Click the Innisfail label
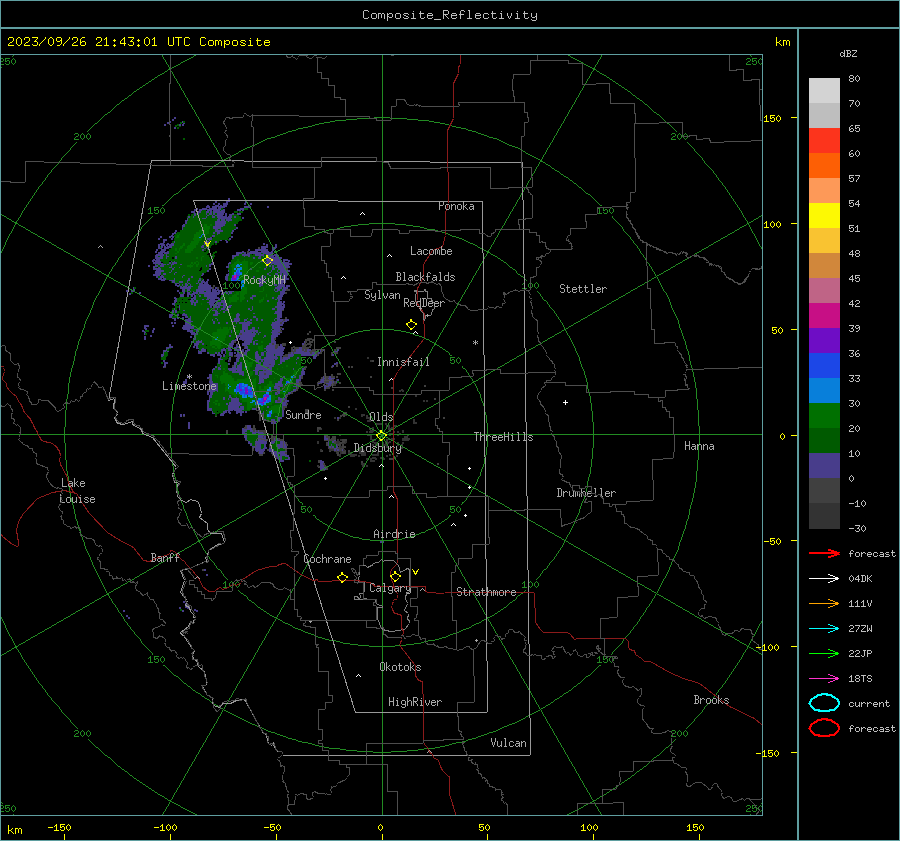The height and width of the screenshot is (841, 900). [x=403, y=362]
